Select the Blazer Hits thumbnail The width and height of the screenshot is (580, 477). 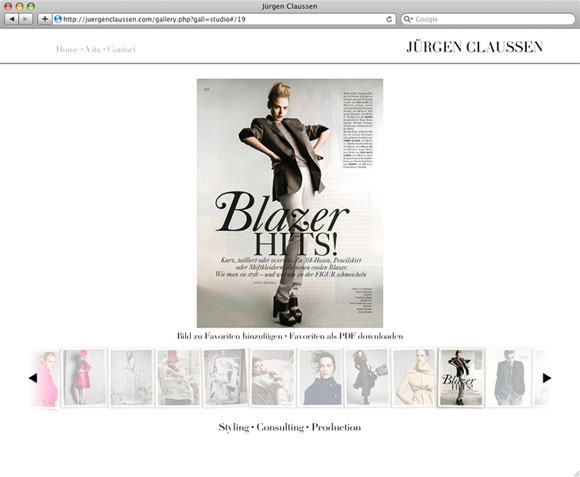tap(461, 378)
